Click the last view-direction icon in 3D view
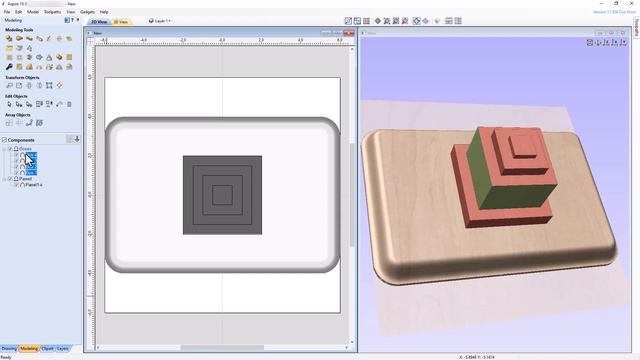 coord(623,42)
